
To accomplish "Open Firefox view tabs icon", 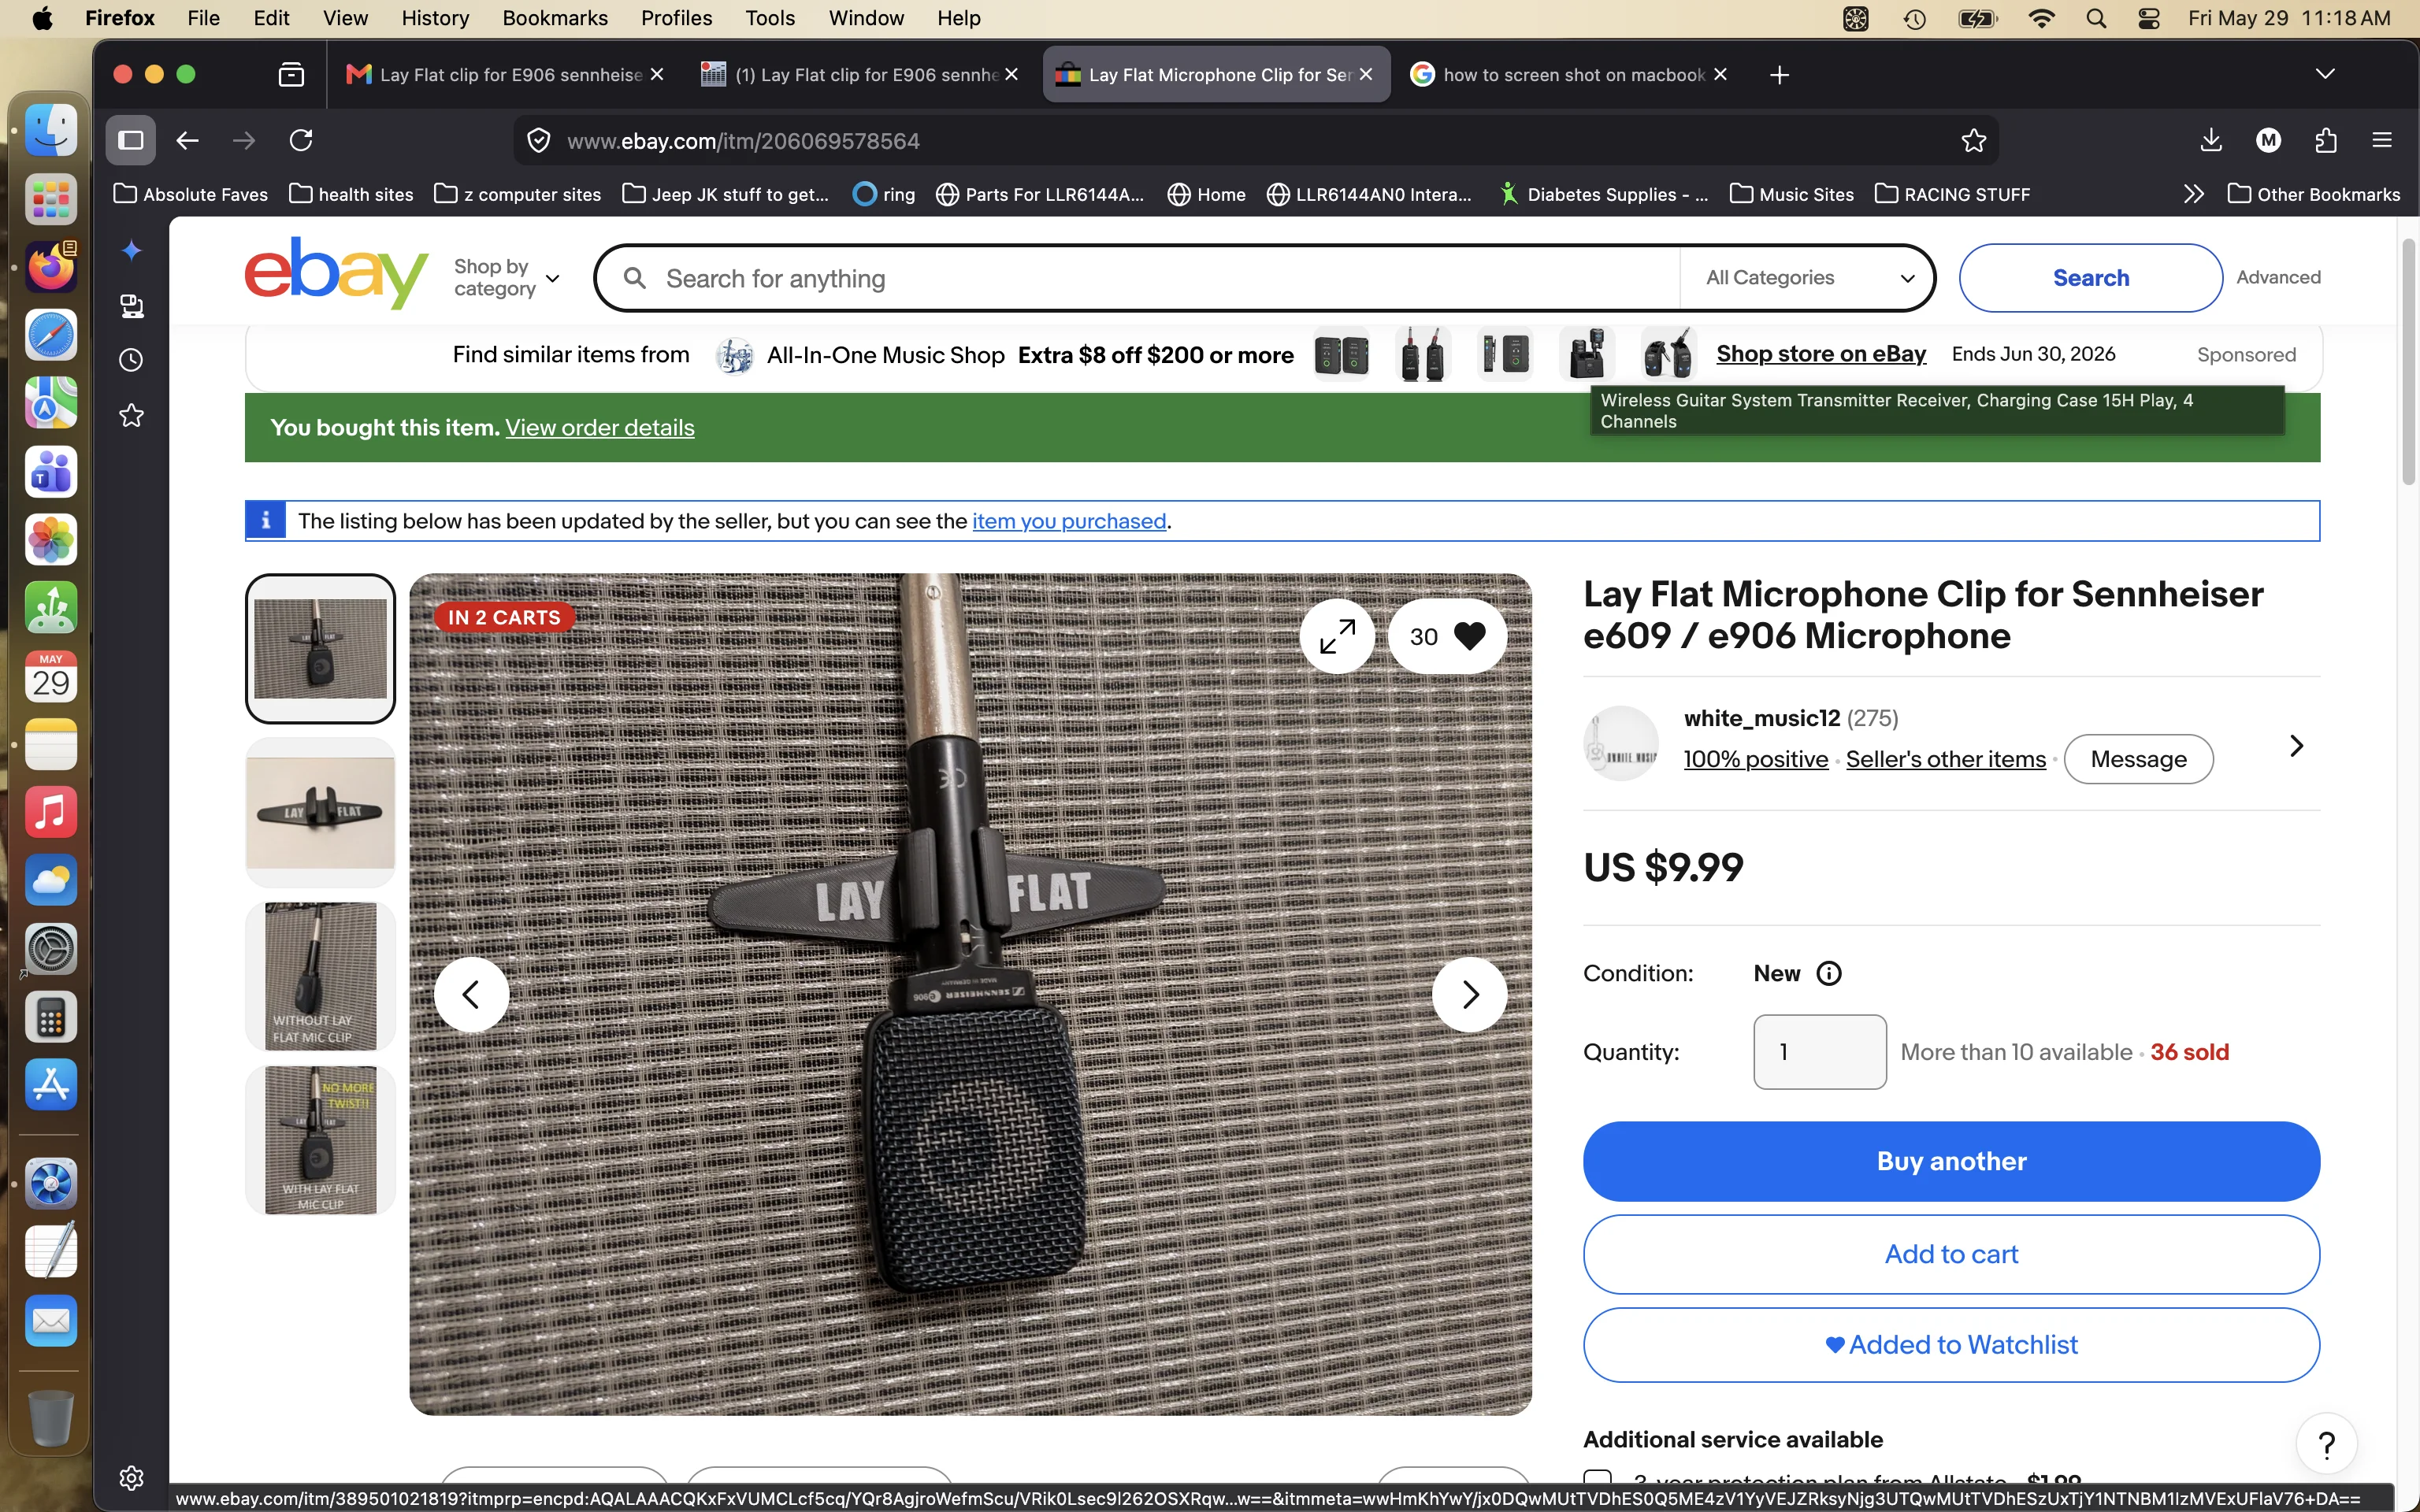I will pos(291,74).
